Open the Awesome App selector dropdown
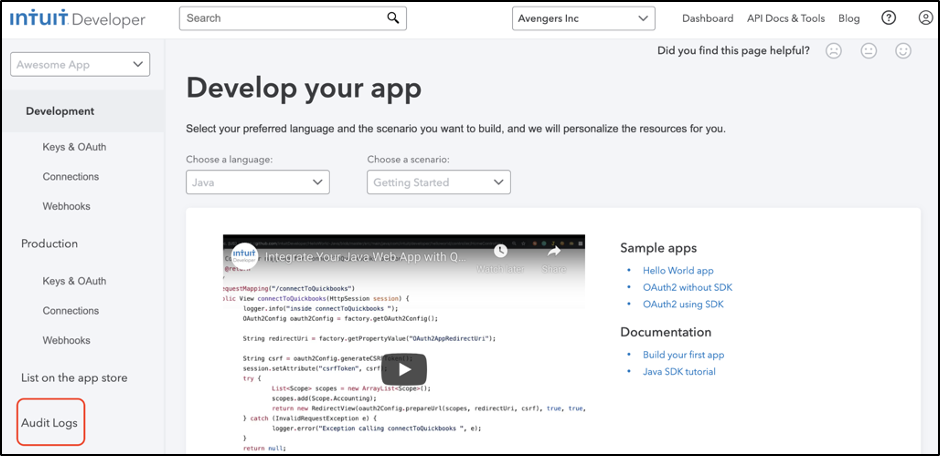Screen dimensions: 940x456 tap(80, 65)
